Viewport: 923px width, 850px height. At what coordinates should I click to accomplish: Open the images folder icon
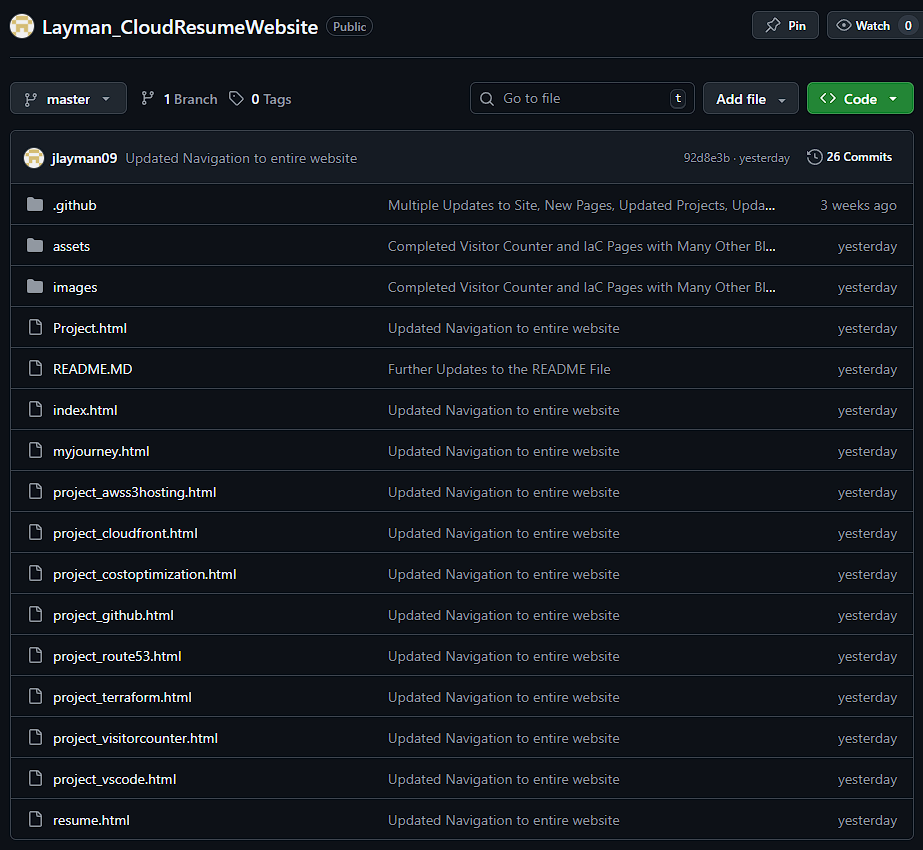point(35,287)
